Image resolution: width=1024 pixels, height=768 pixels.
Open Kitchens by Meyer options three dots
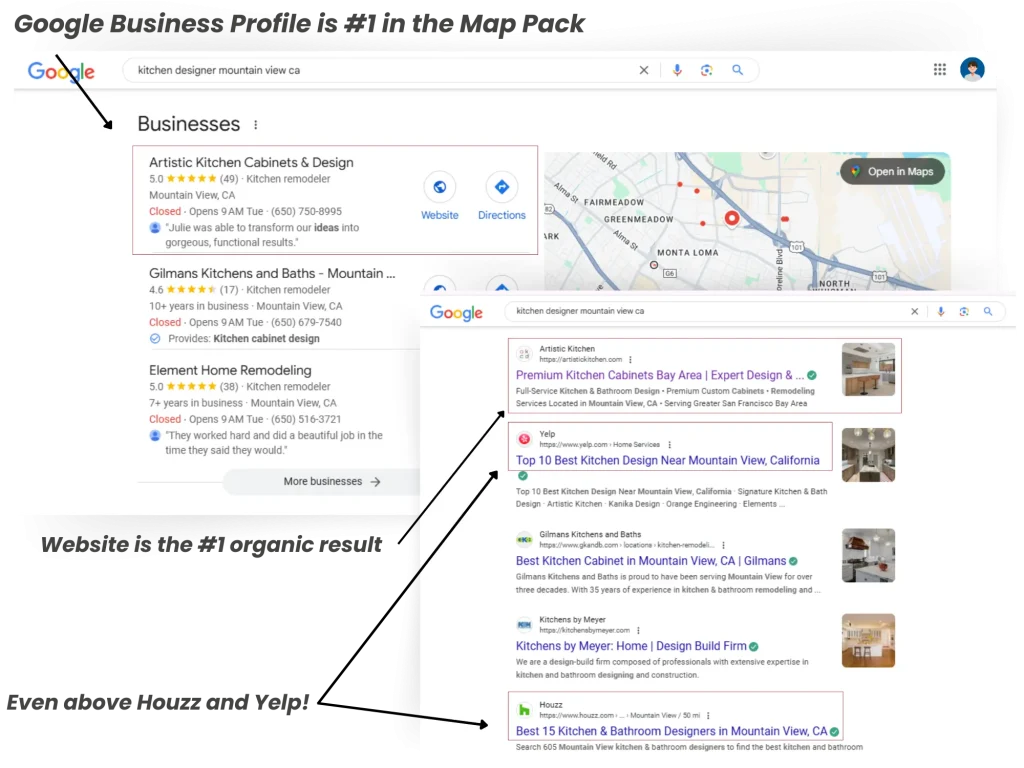638,631
